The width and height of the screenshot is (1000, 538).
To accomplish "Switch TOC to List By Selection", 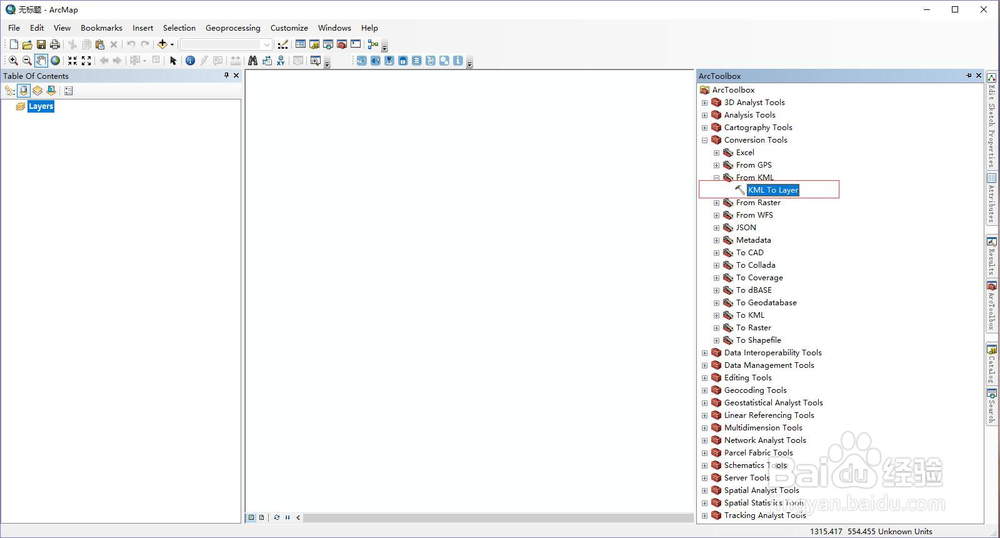I will [x=51, y=91].
